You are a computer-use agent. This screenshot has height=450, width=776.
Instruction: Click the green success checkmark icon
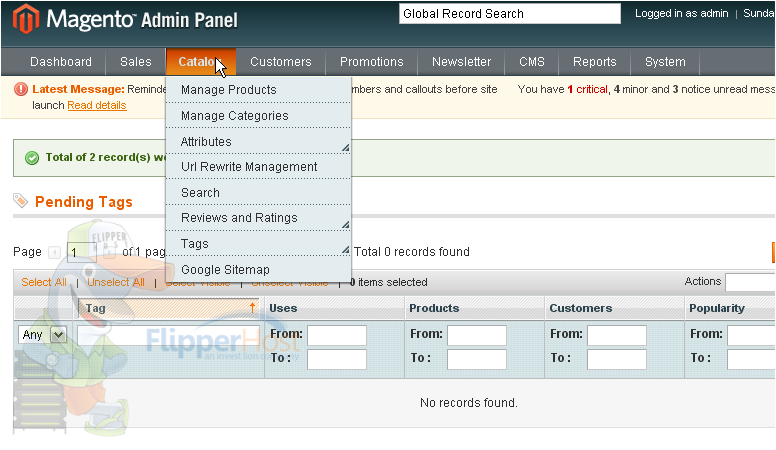(32, 158)
